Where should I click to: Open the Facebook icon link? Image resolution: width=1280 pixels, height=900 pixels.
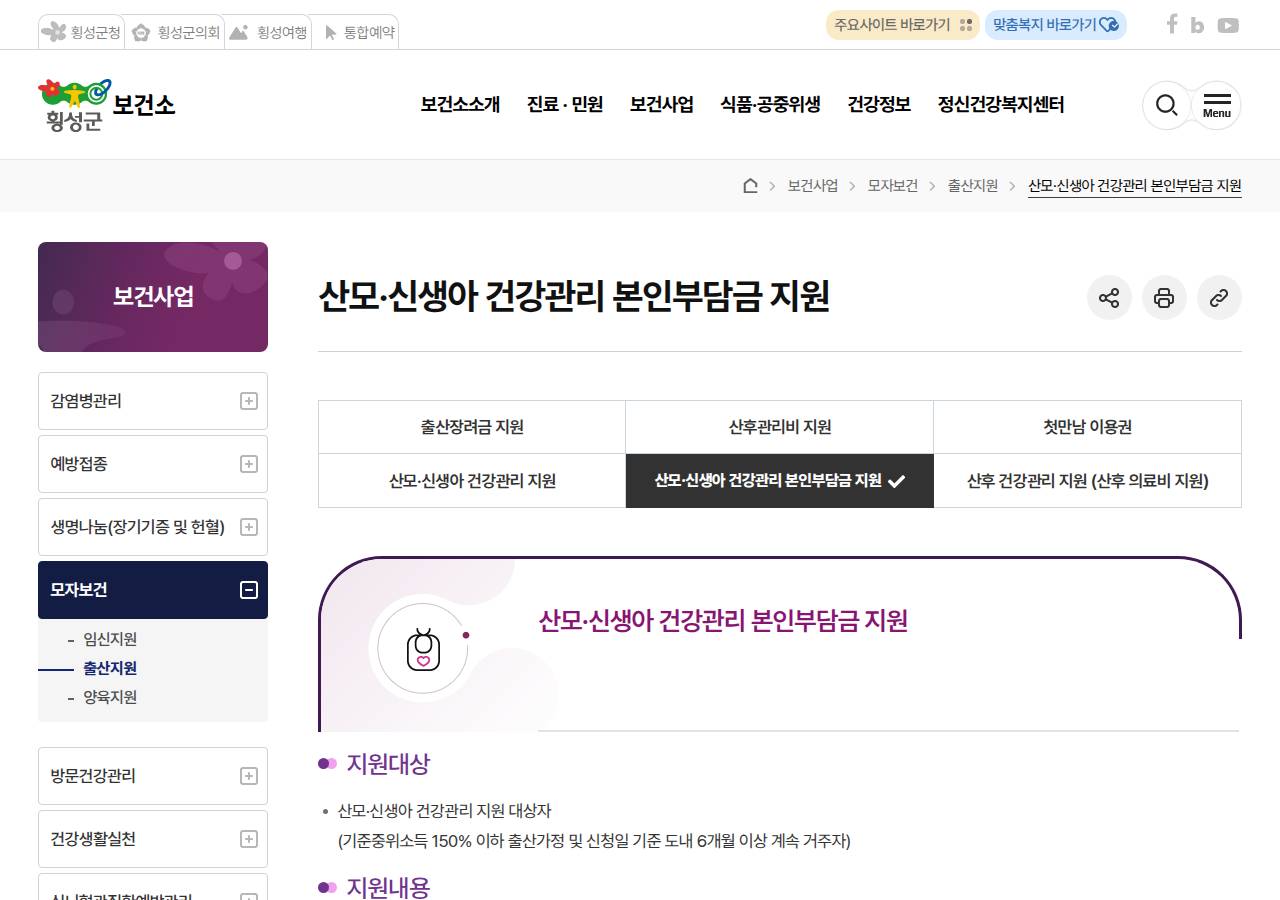[x=1172, y=25]
